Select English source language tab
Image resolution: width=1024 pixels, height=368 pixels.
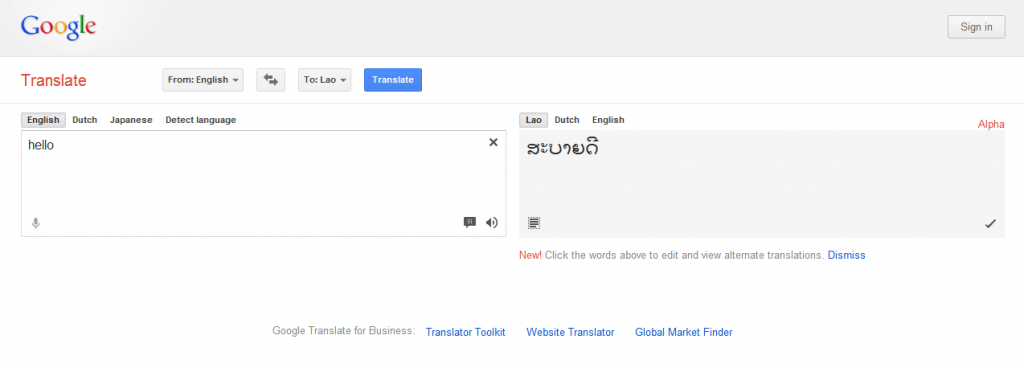pyautogui.click(x=43, y=120)
